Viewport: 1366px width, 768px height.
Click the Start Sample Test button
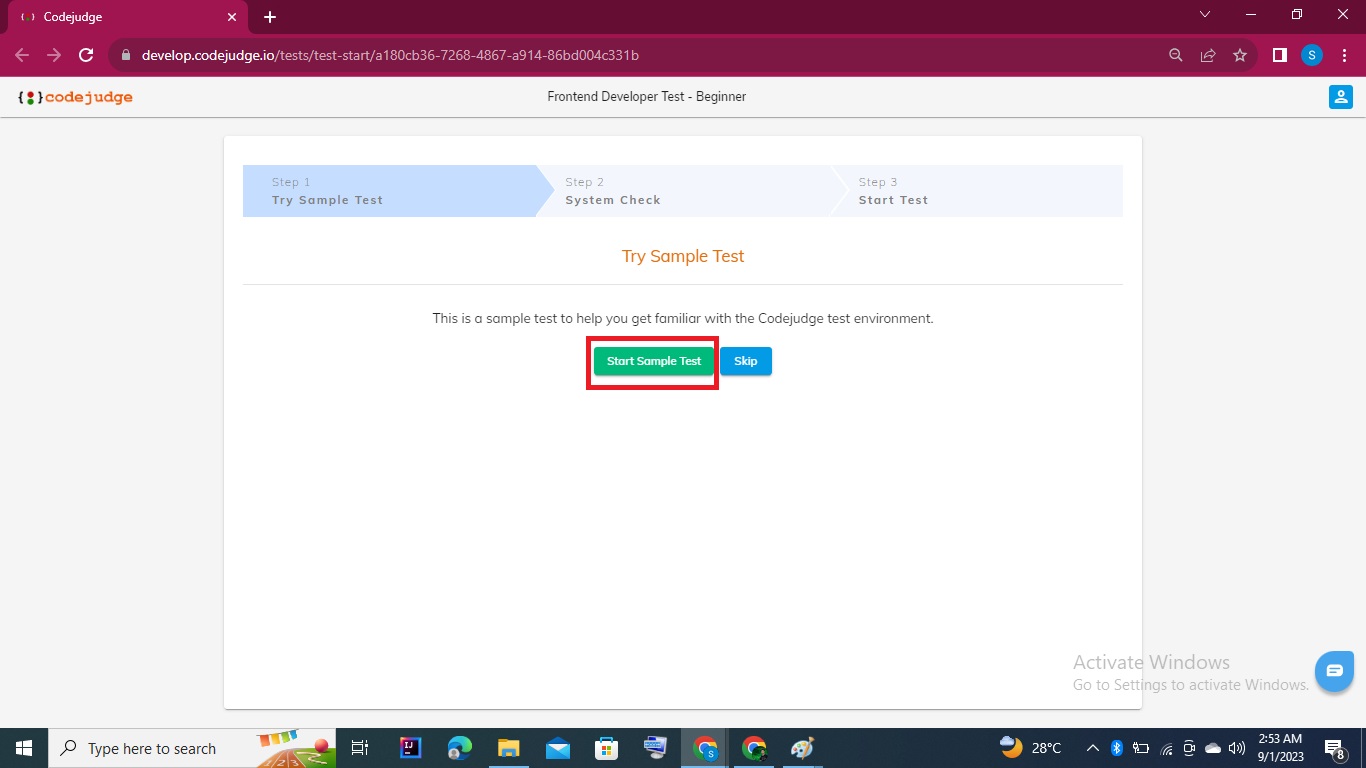[x=652, y=361]
